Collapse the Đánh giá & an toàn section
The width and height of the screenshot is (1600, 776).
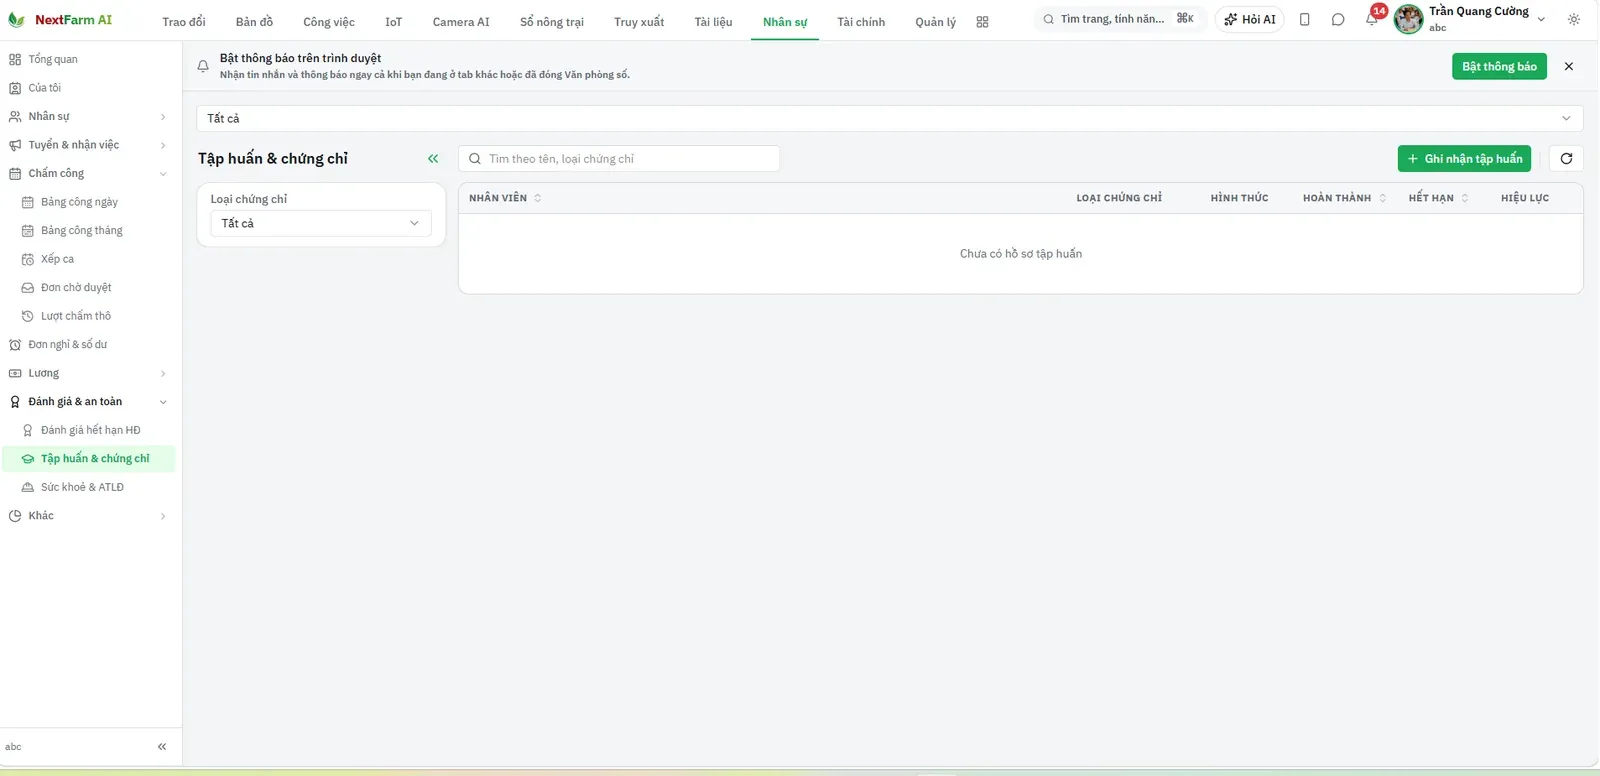[88, 401]
